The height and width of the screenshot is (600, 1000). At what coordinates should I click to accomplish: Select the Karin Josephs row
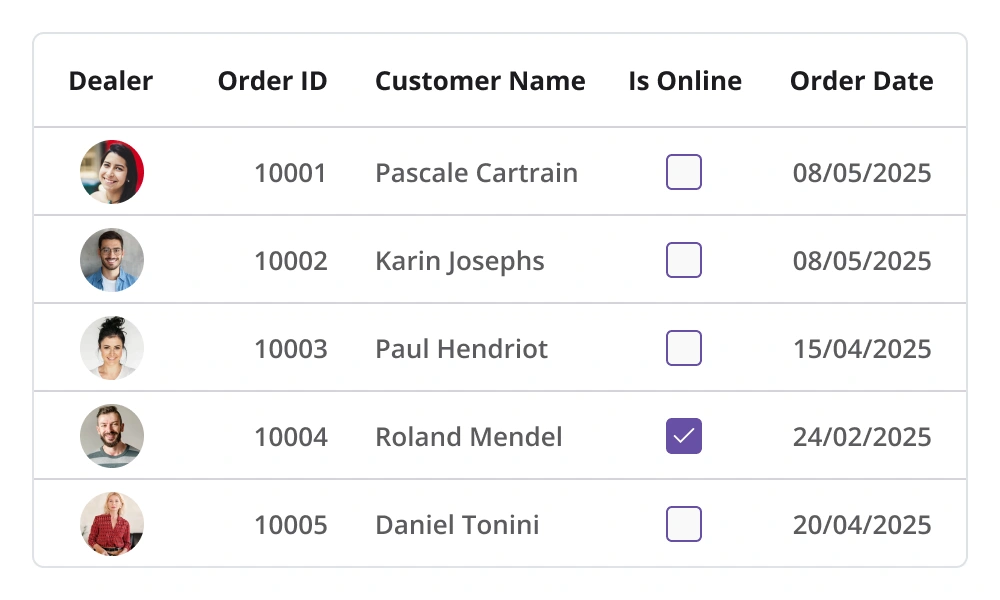coord(459,260)
